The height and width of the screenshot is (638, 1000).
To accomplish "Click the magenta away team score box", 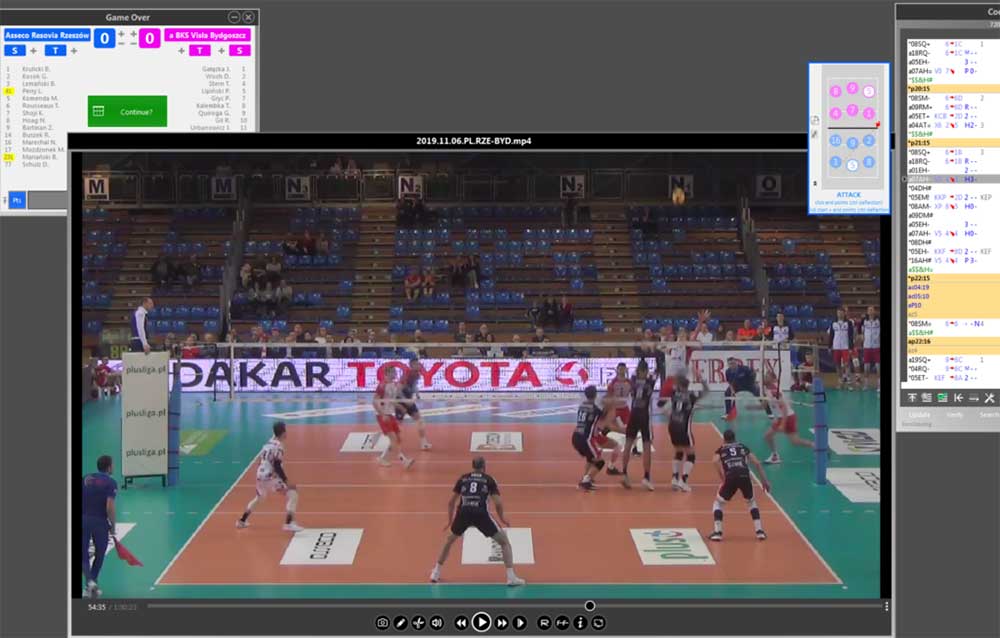I will (x=149, y=38).
